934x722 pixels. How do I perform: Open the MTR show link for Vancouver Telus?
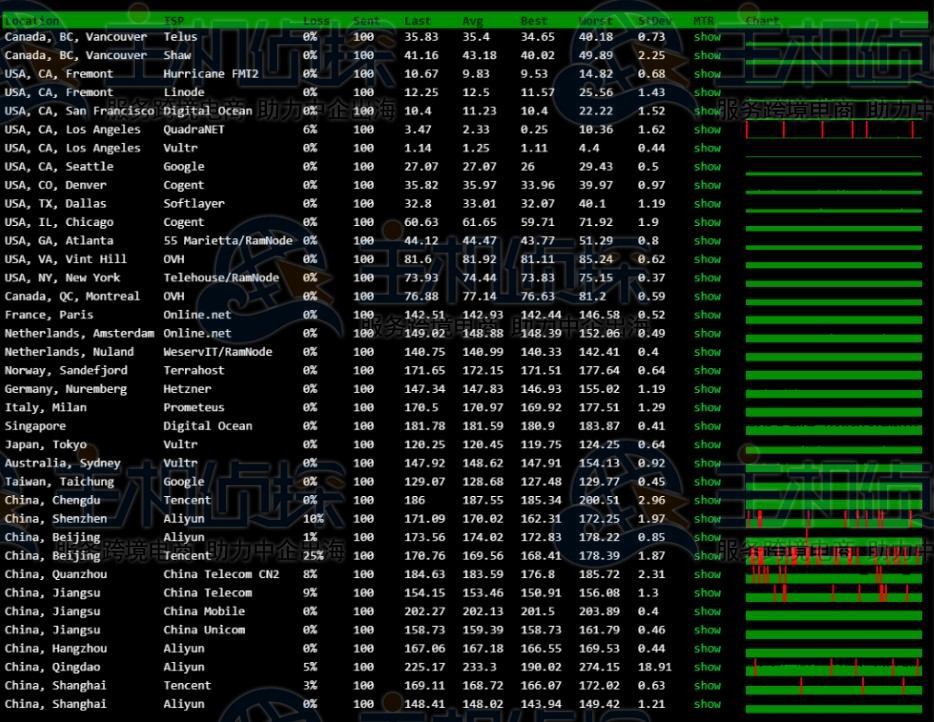707,37
